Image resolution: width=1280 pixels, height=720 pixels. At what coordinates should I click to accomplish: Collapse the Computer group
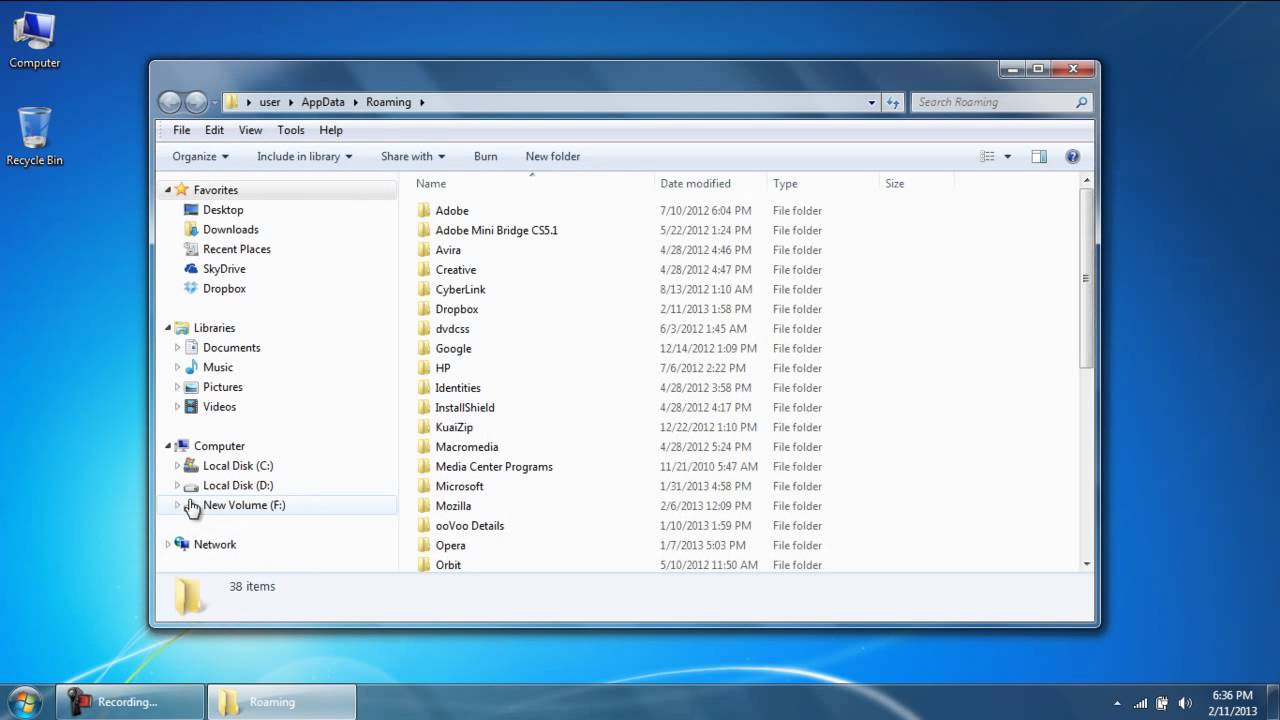(x=168, y=446)
